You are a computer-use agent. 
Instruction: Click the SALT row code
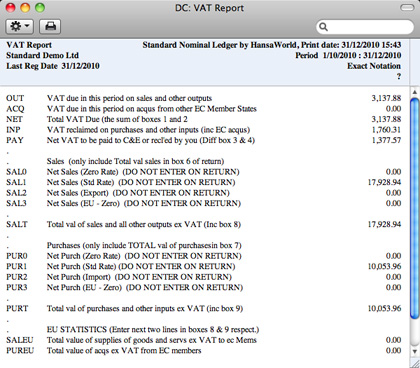tap(17, 224)
